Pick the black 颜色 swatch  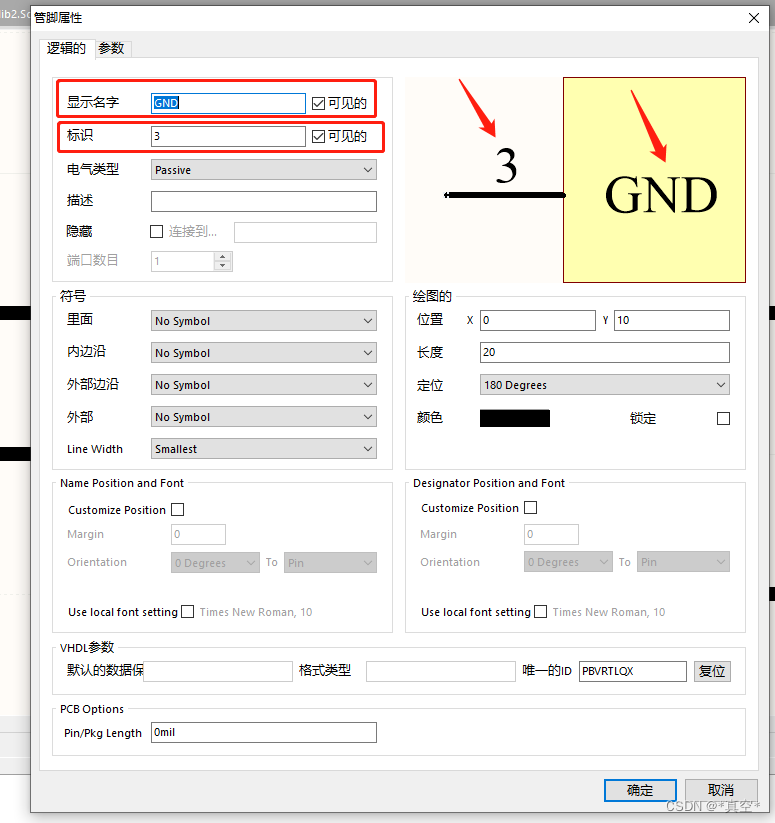coord(515,418)
